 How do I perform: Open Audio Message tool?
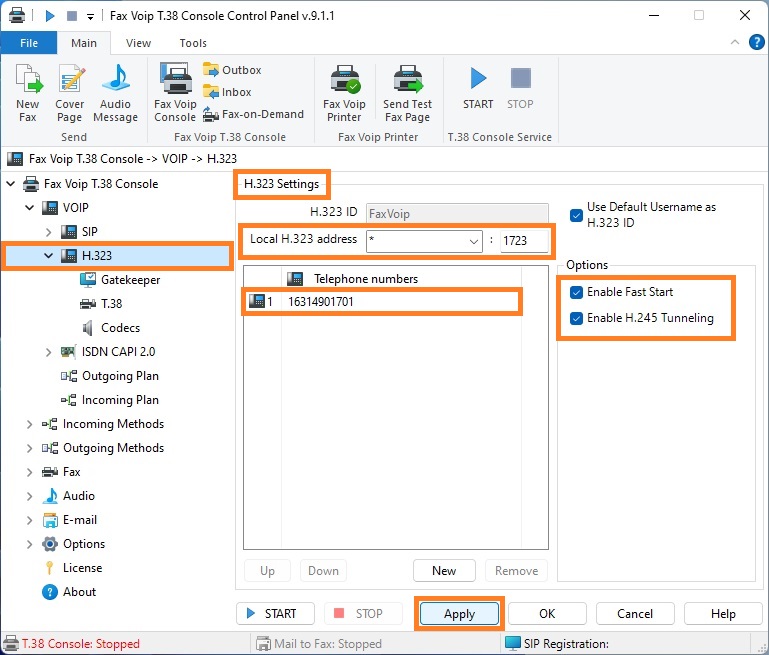point(116,93)
